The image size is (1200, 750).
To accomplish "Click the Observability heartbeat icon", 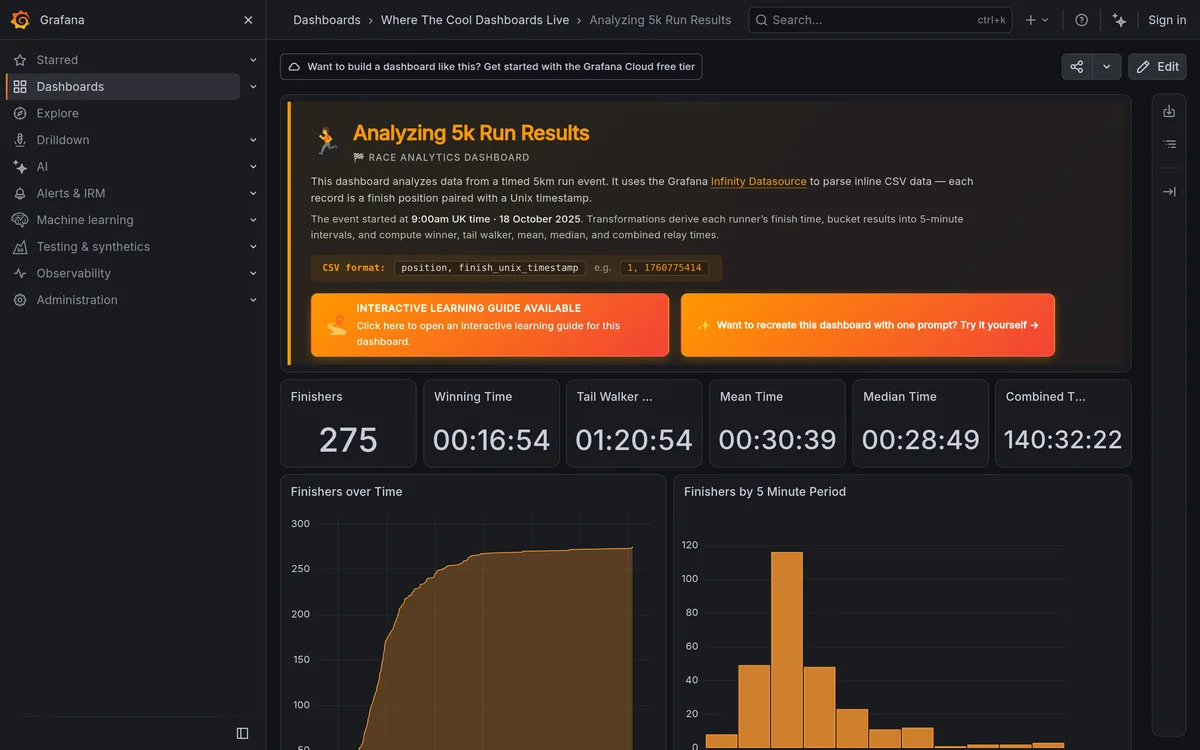I will point(20,273).
